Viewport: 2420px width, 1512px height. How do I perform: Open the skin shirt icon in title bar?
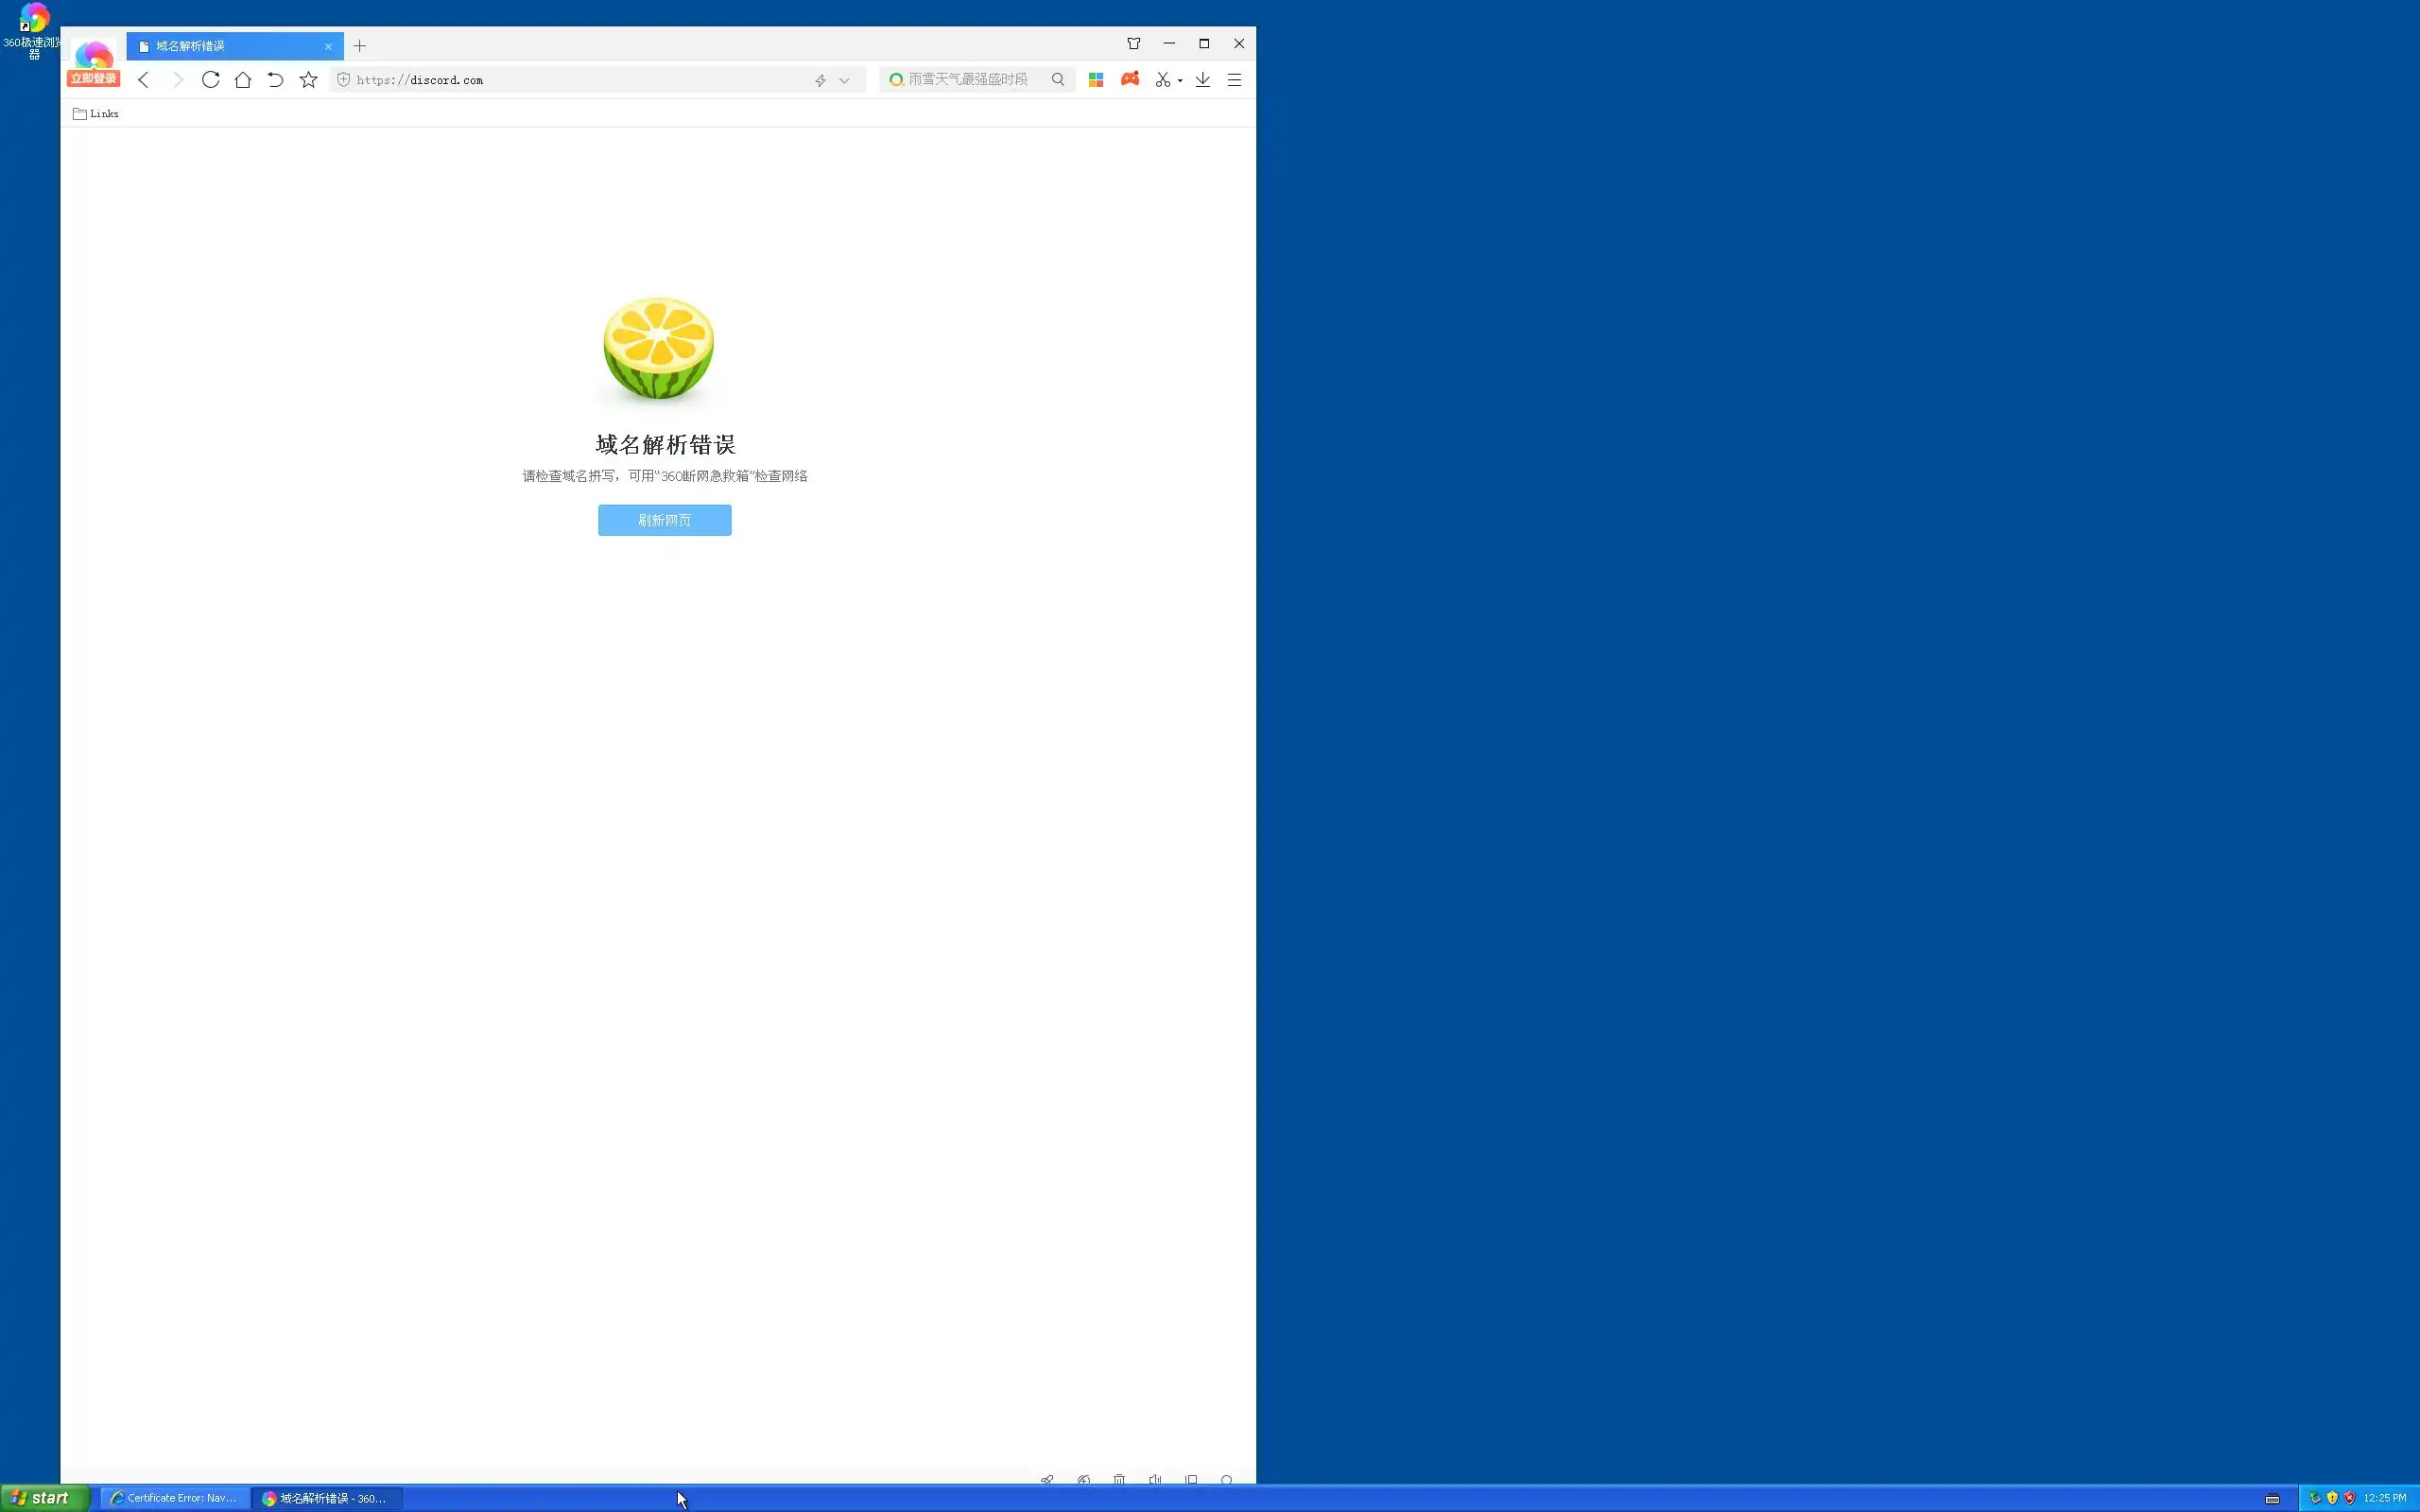[x=1133, y=44]
